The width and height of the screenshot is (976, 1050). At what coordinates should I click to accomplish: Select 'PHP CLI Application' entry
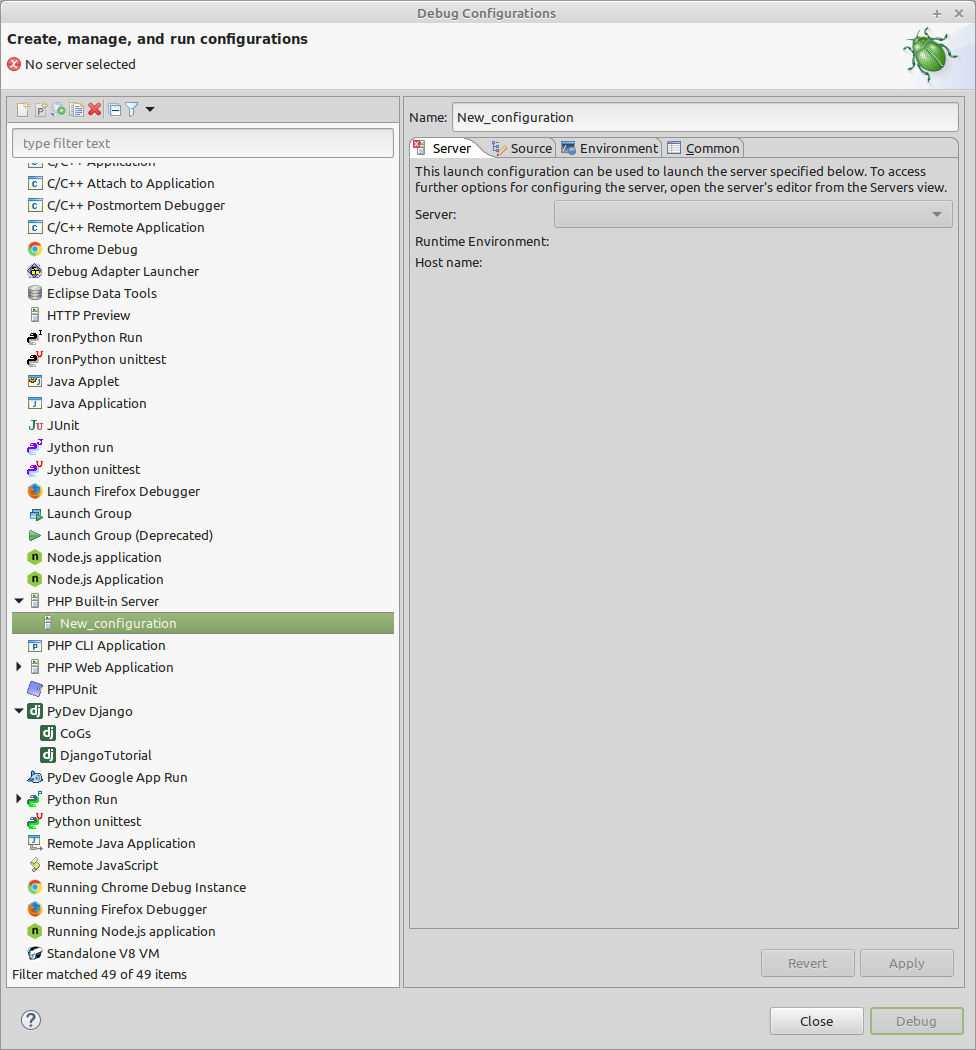click(x=107, y=645)
